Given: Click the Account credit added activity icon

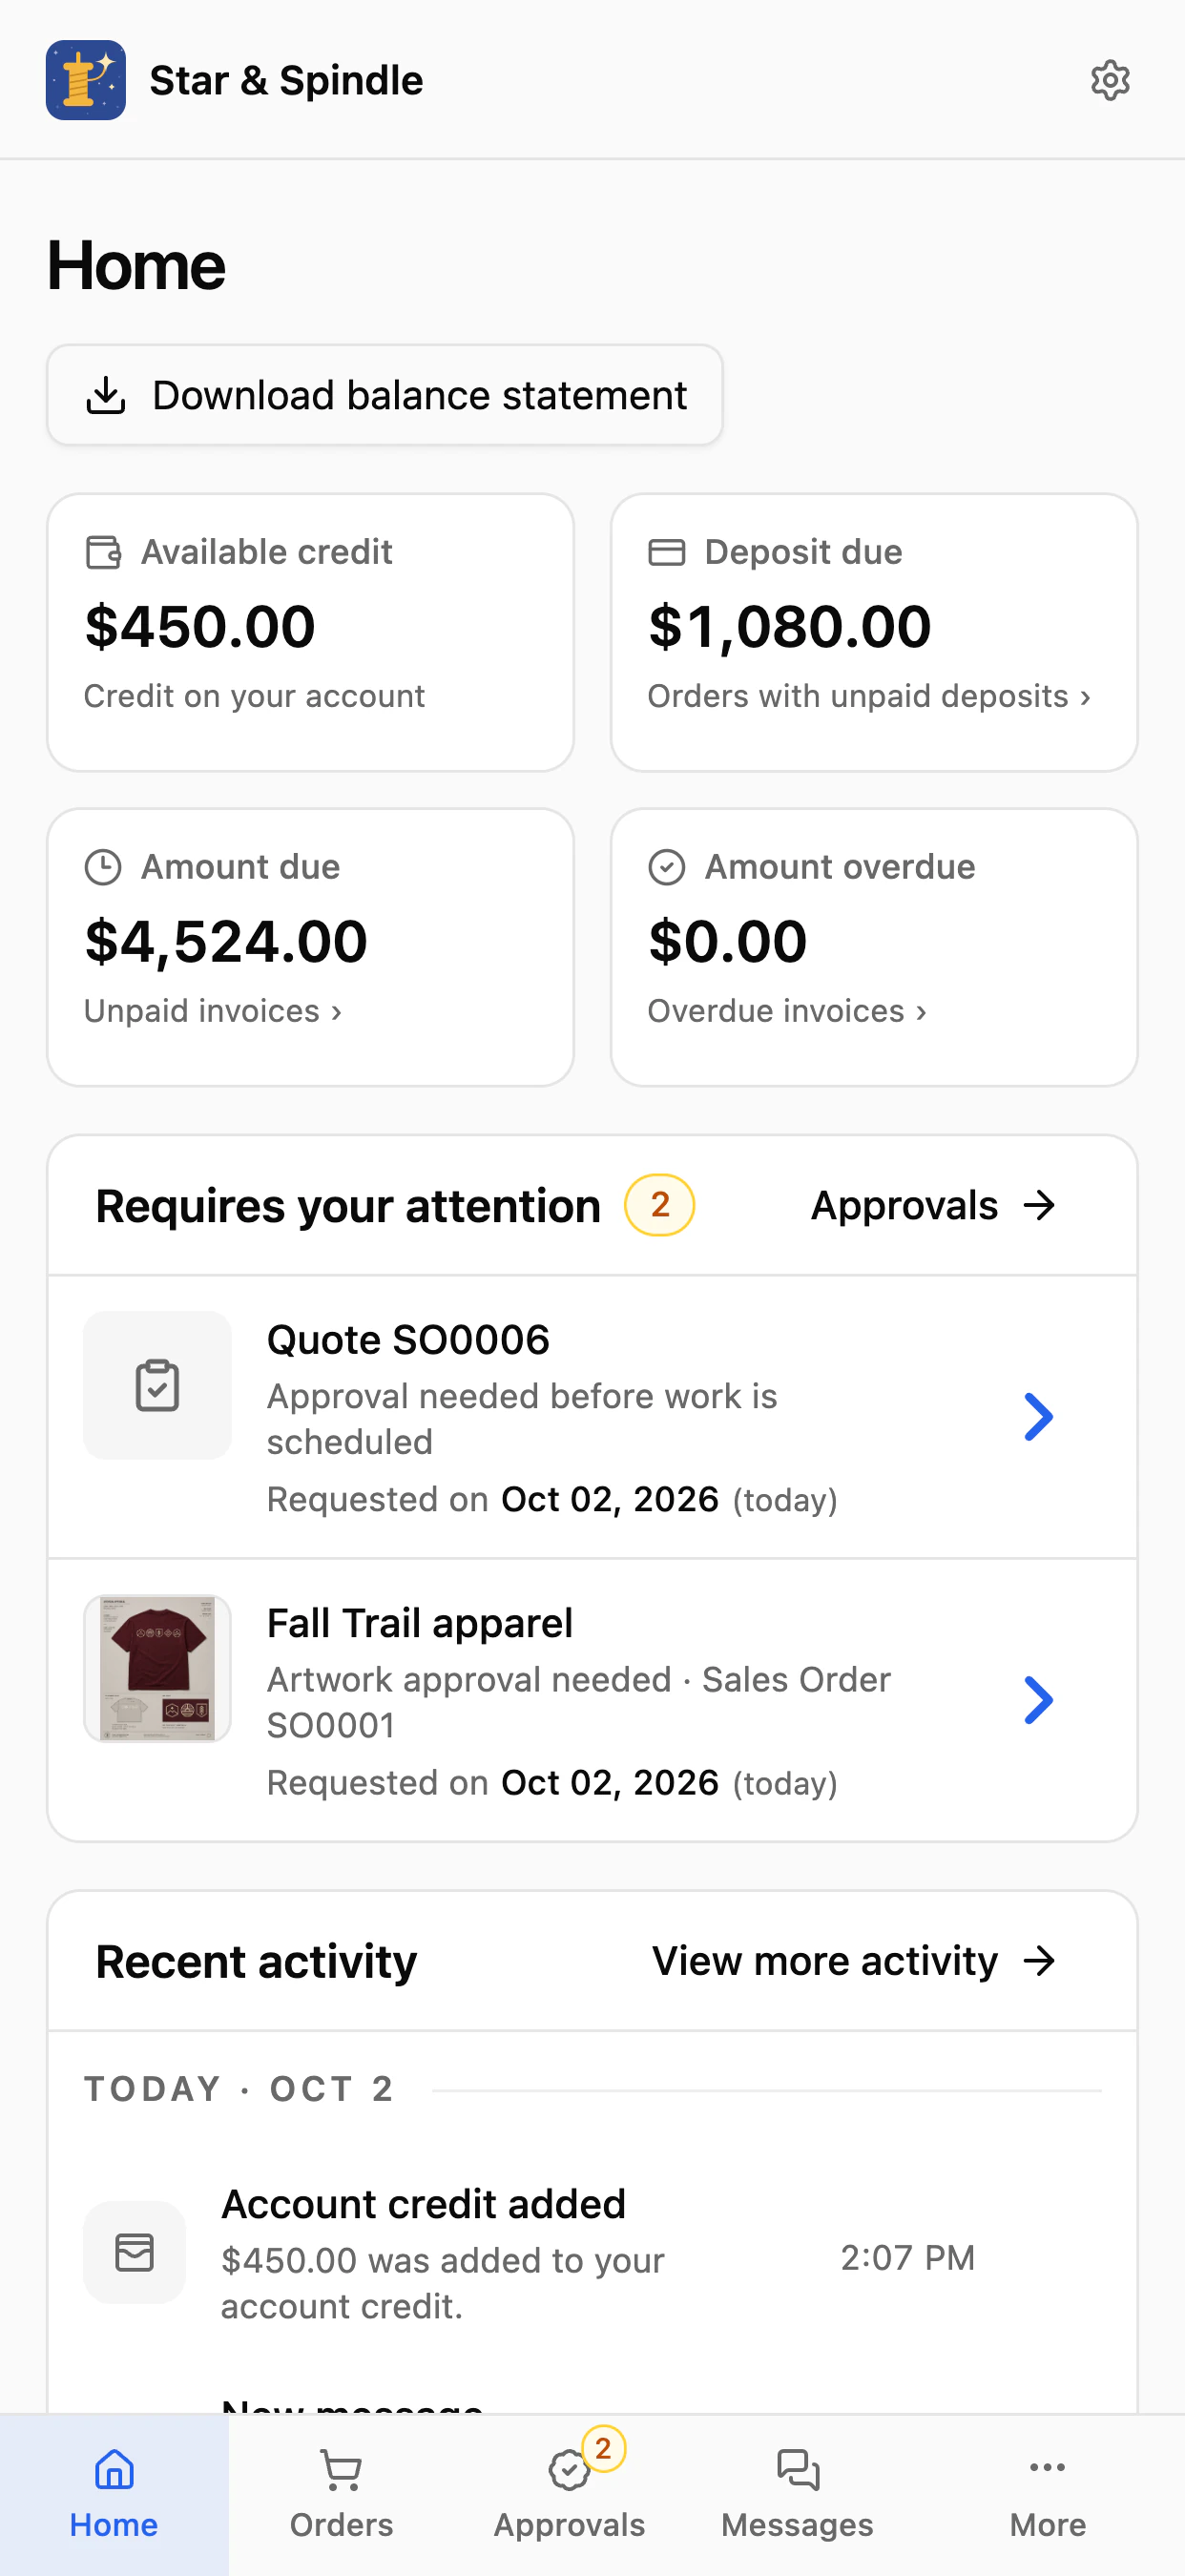Looking at the screenshot, I should point(134,2252).
